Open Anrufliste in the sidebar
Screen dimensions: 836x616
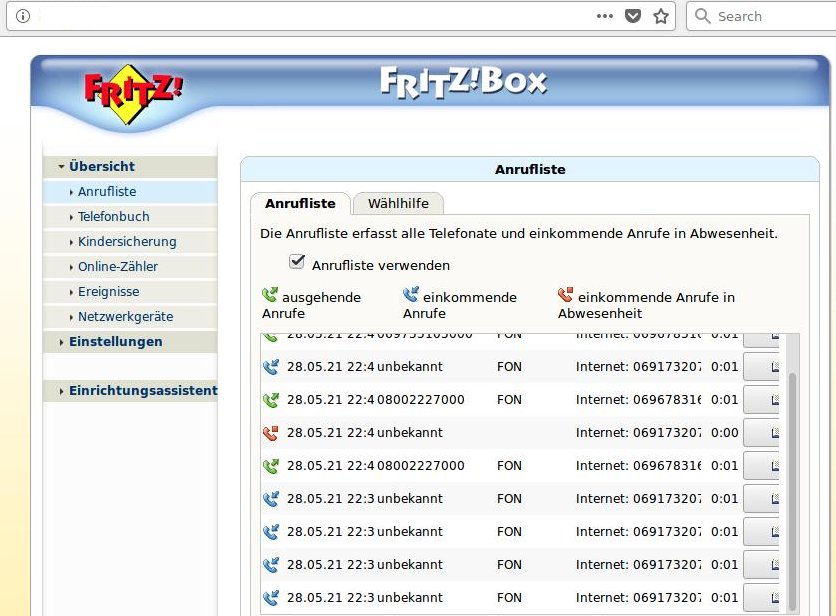click(130, 191)
